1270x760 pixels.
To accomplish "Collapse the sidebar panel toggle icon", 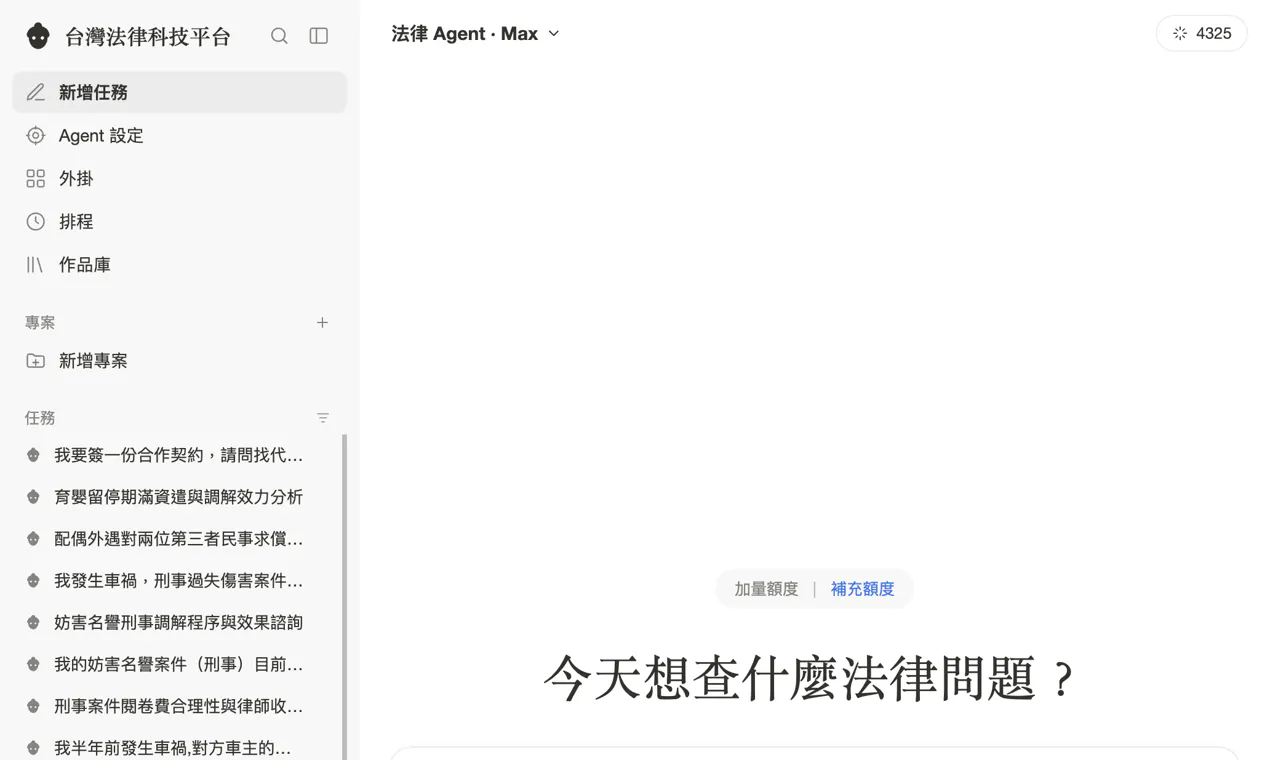I will (319, 36).
